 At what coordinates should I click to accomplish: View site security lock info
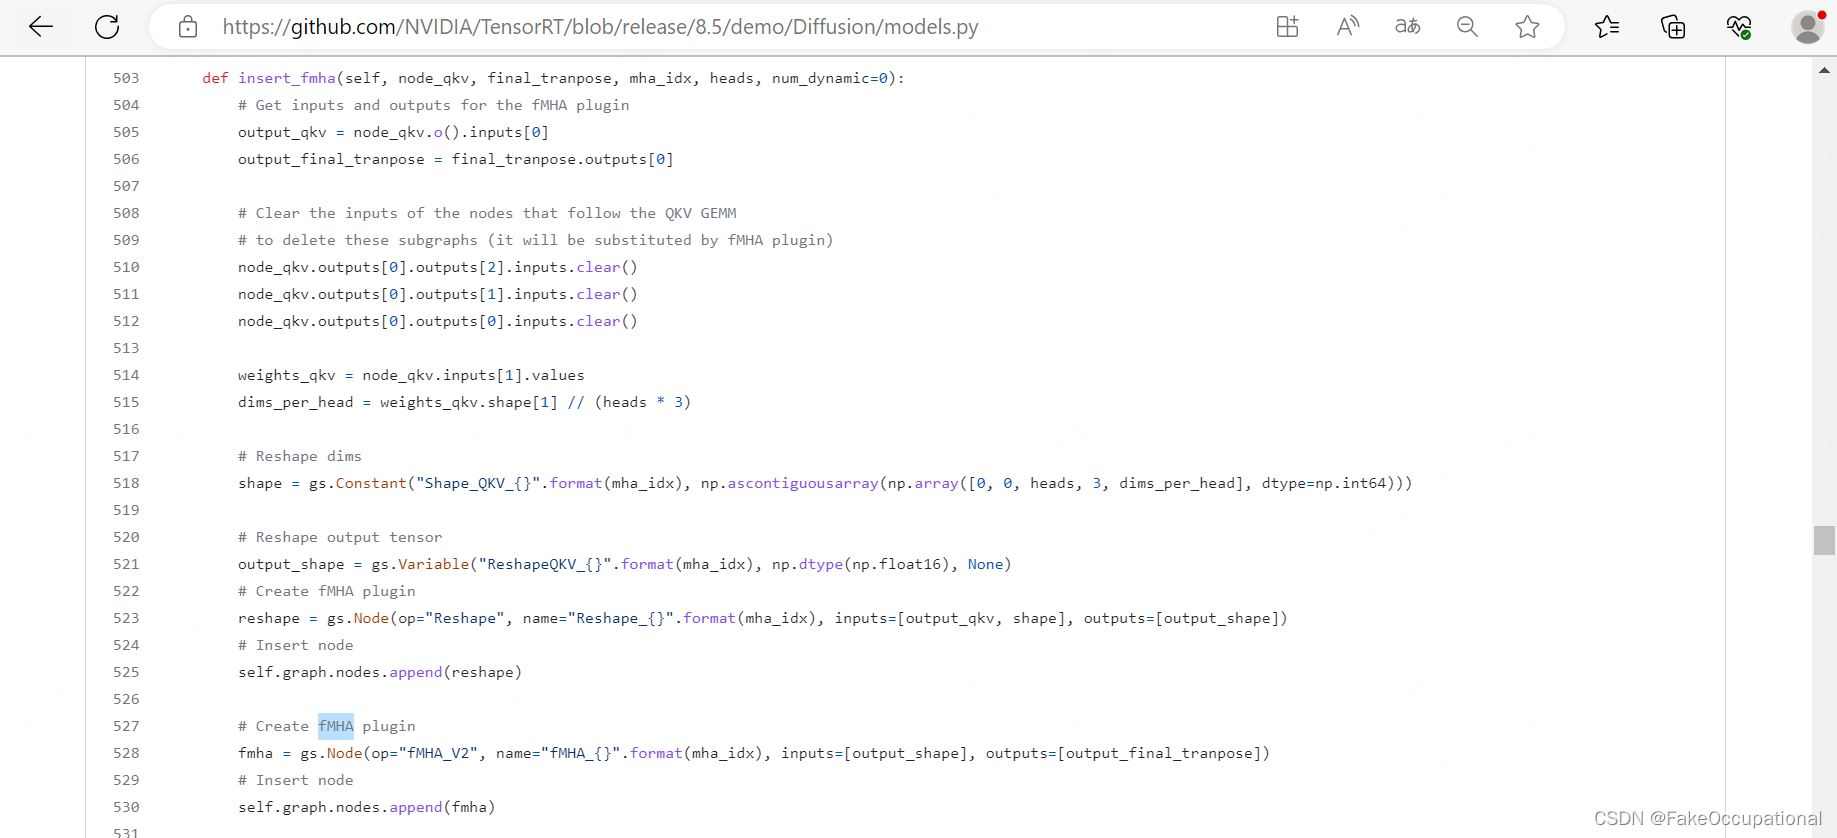(188, 27)
